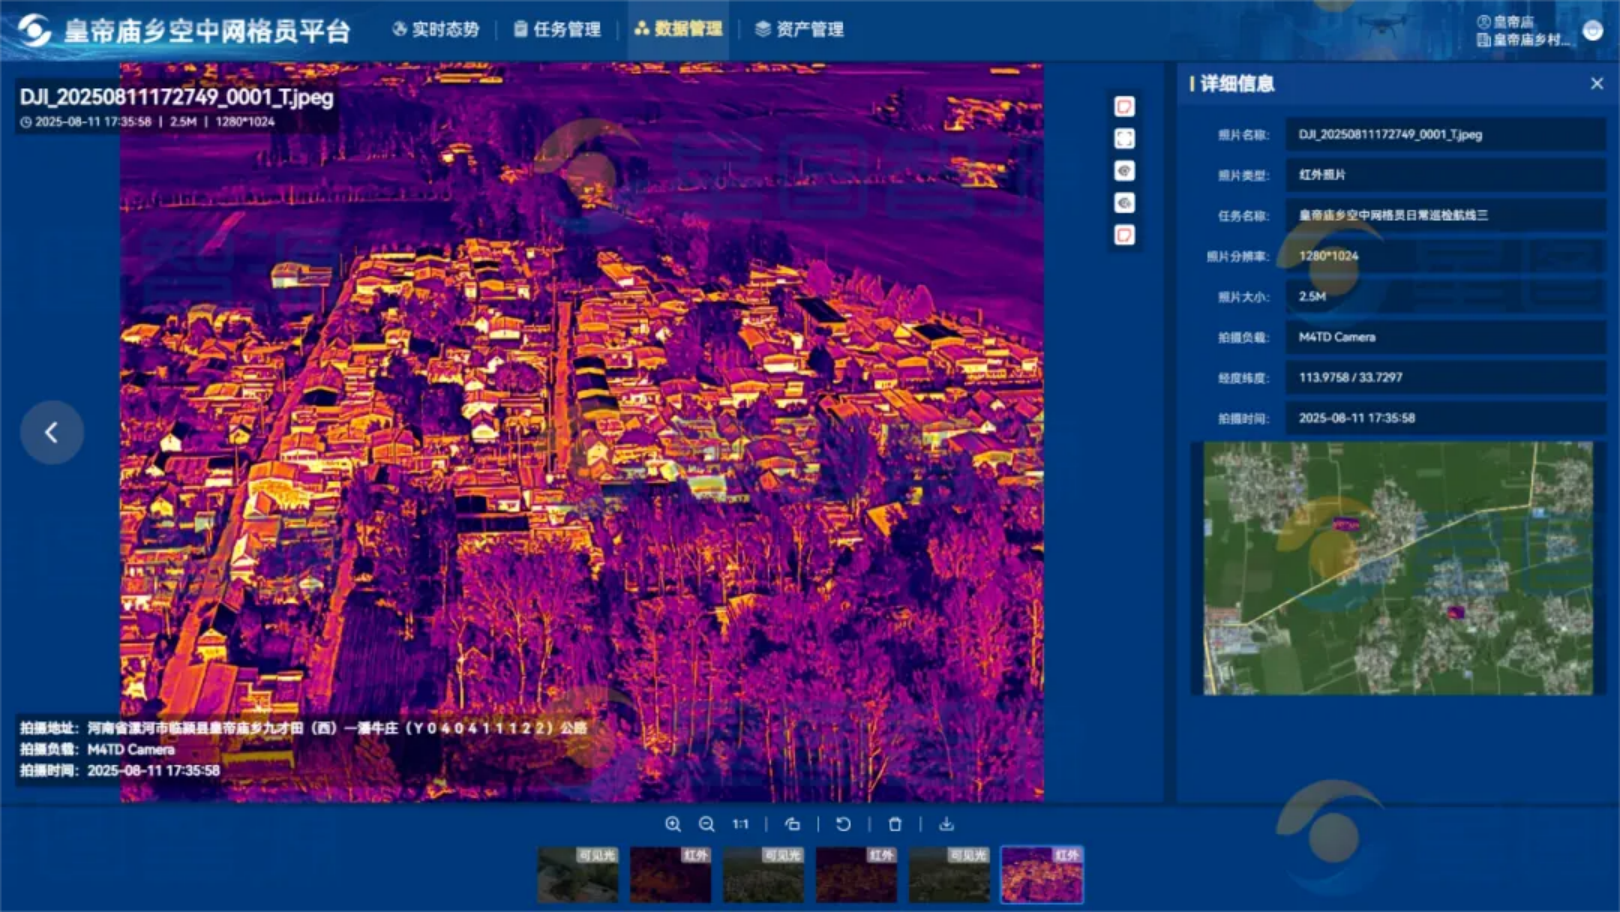Viewport: 1620px width, 912px height.
Task: Download the current infrared photo
Action: click(x=946, y=824)
